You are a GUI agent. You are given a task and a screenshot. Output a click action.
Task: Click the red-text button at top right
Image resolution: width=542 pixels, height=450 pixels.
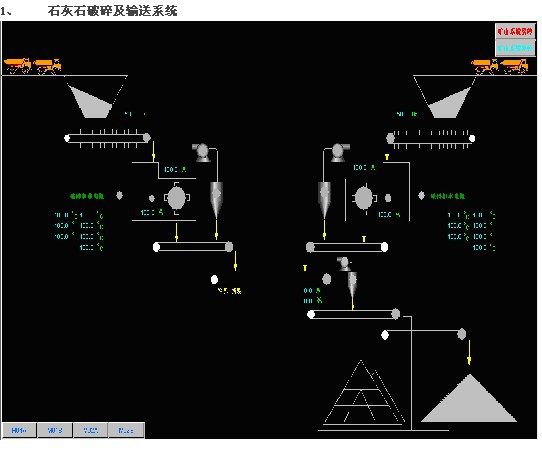[x=515, y=32]
